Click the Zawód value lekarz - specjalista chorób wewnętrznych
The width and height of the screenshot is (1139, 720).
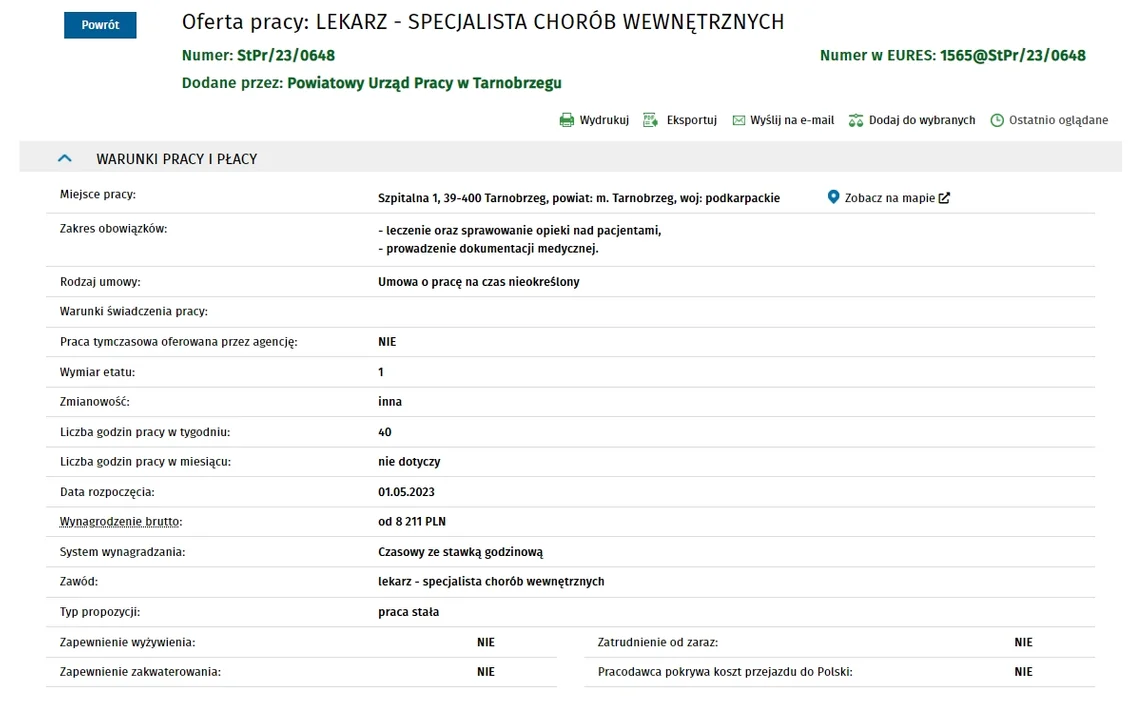coord(491,581)
